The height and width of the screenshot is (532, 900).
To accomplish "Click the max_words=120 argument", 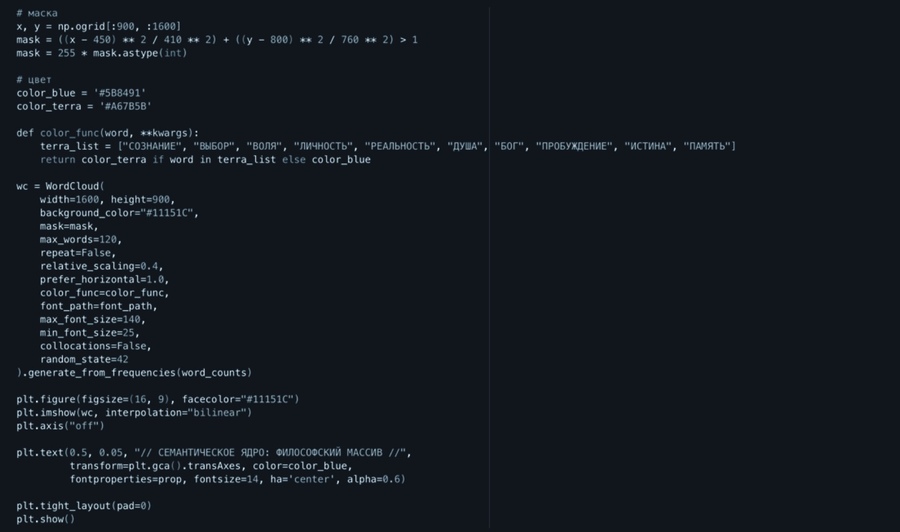I will click(84, 239).
